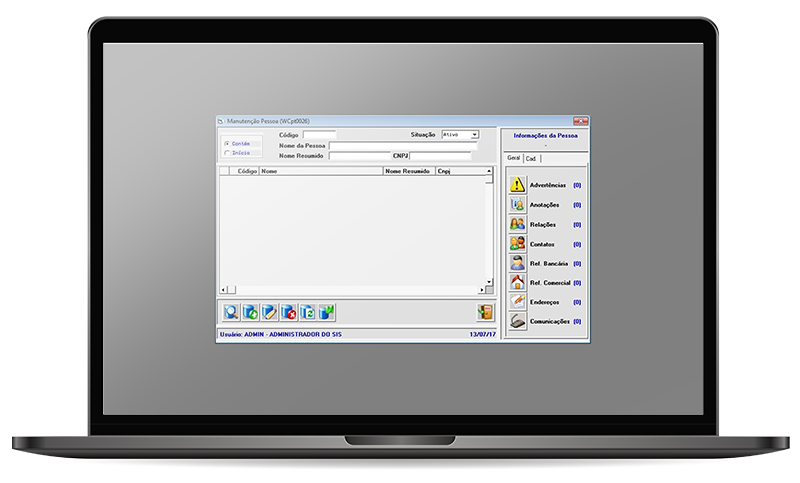Click the Nome da Pessoa field

[x=403, y=145]
